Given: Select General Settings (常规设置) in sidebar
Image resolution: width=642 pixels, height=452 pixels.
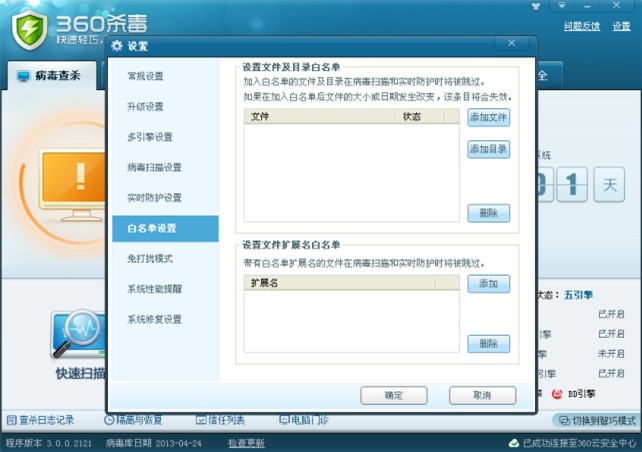Looking at the screenshot, I should [x=146, y=76].
